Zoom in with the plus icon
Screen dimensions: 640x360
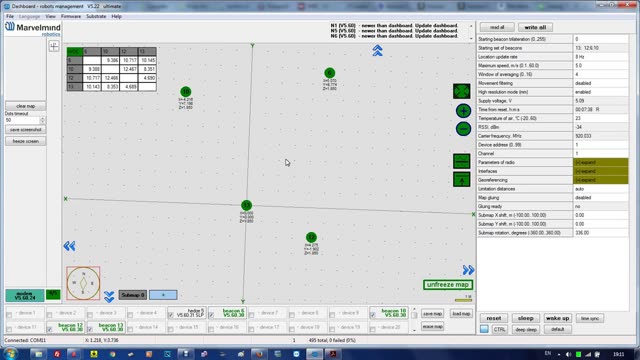(463, 111)
